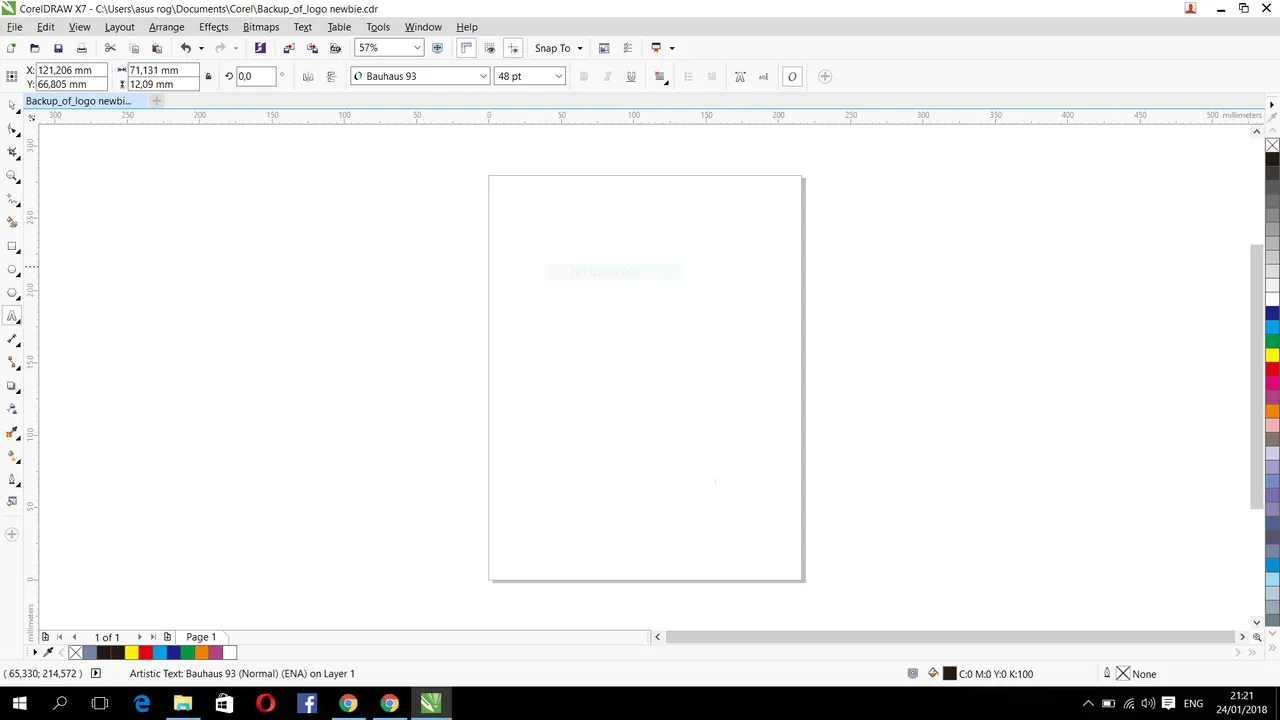Toggle Show grid button

click(x=489, y=48)
